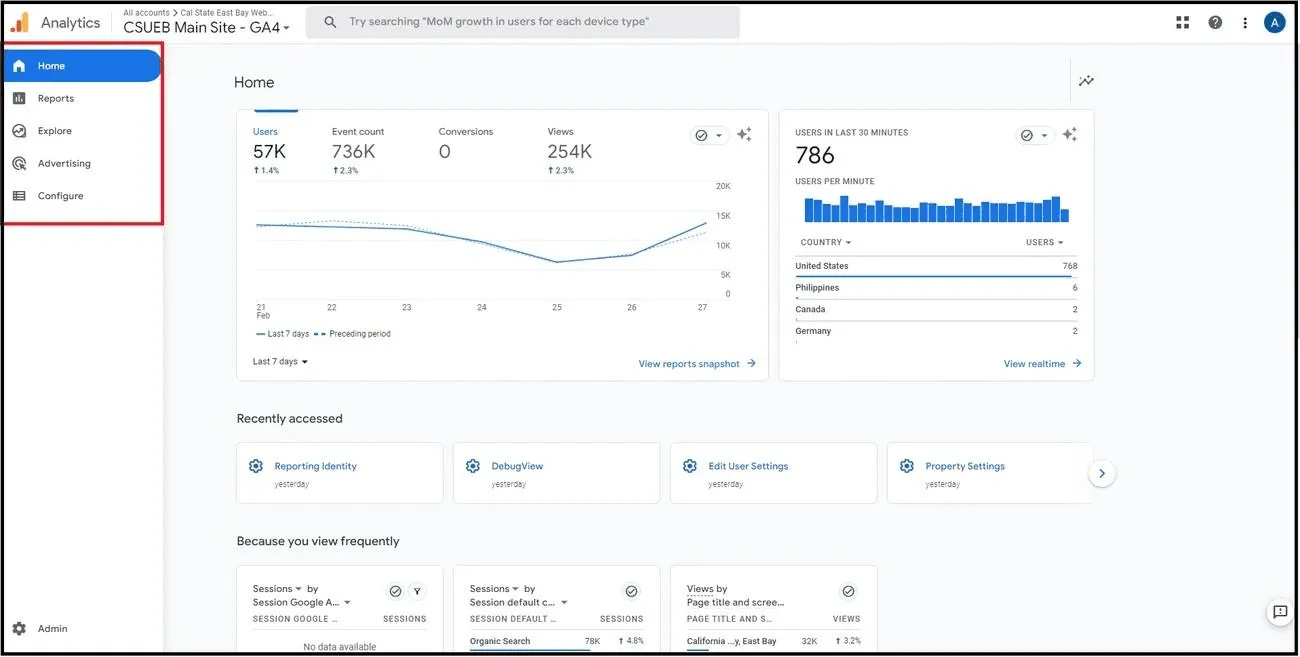Click the check icon on Session Google Ads card
The width and height of the screenshot is (1300, 657).
tap(395, 592)
